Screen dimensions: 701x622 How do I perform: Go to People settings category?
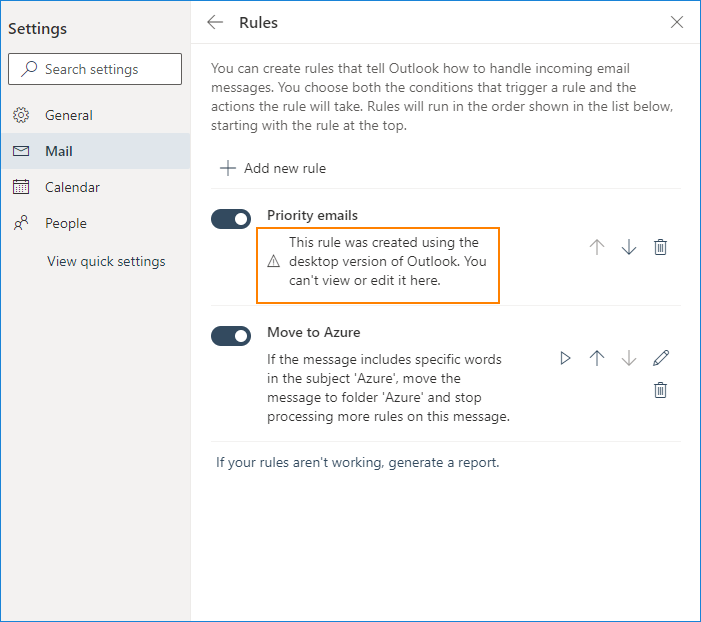coord(66,223)
